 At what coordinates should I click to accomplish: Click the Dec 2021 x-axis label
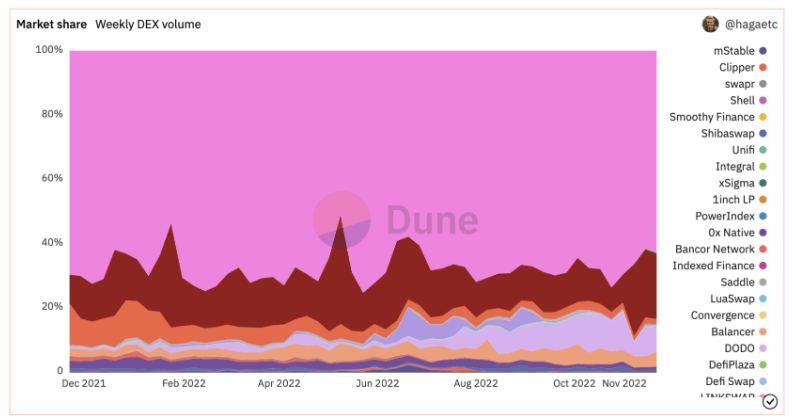(x=84, y=383)
